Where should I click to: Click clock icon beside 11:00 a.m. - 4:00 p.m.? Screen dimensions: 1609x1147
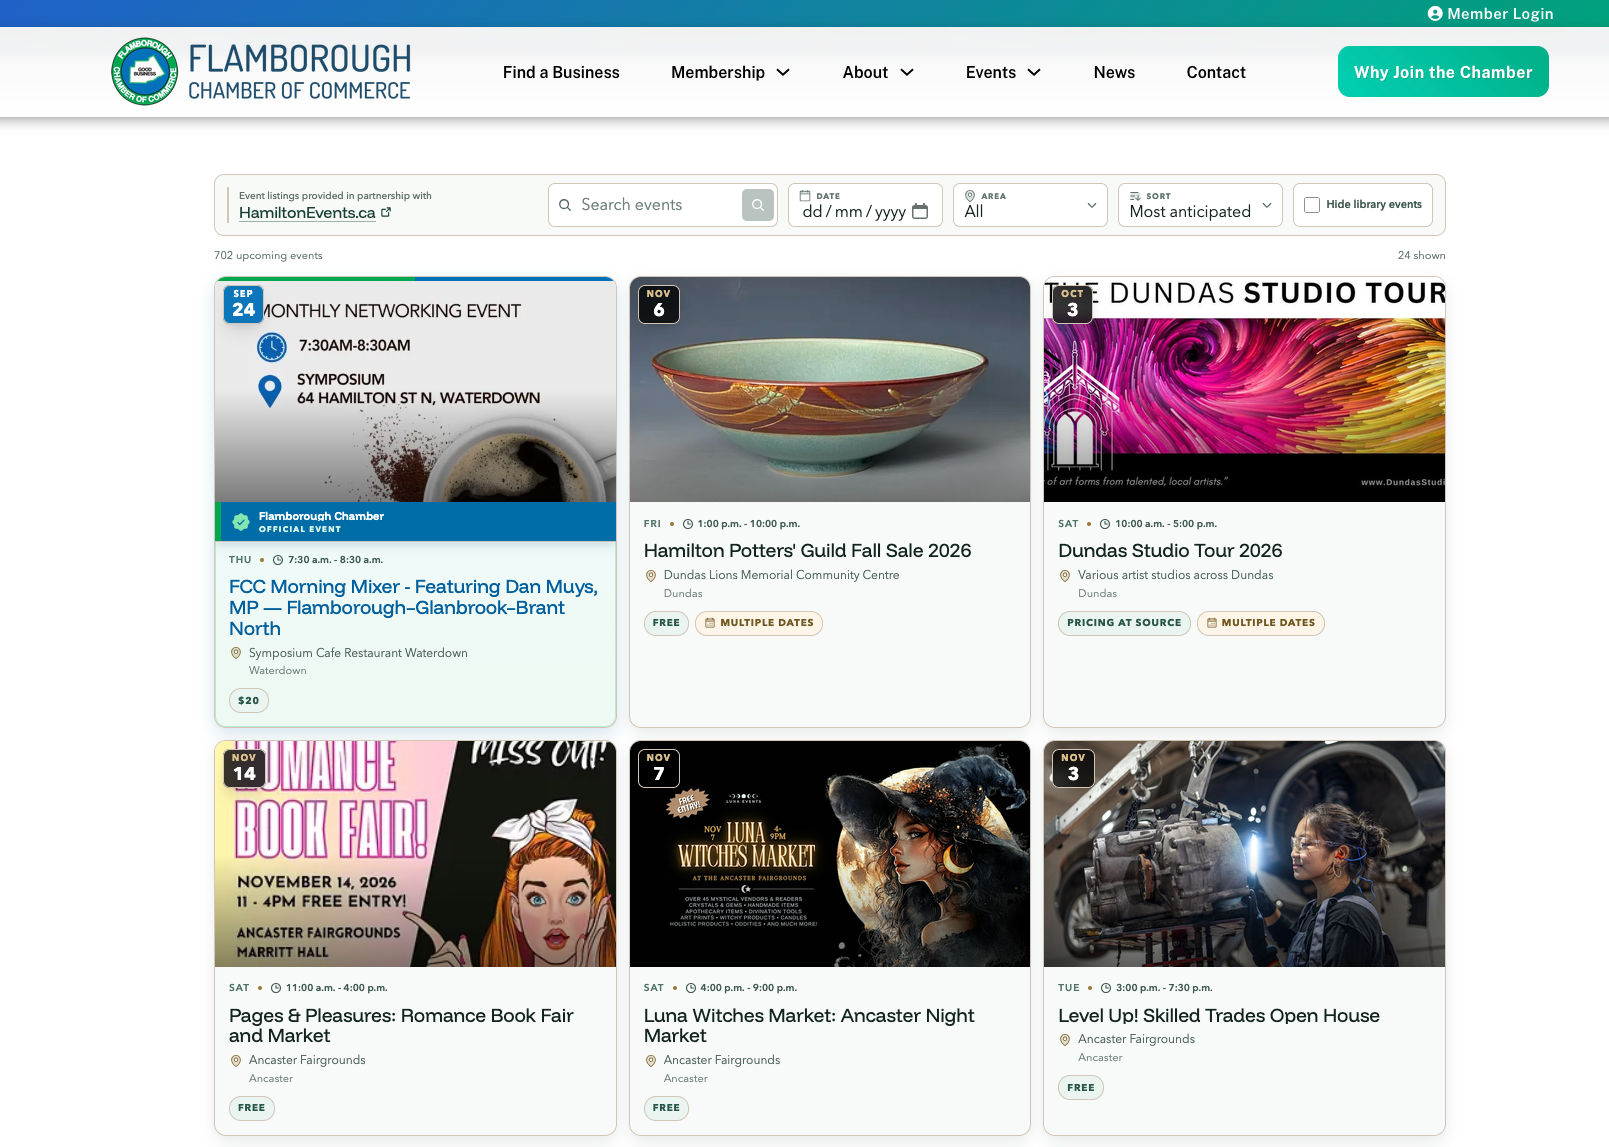(276, 988)
